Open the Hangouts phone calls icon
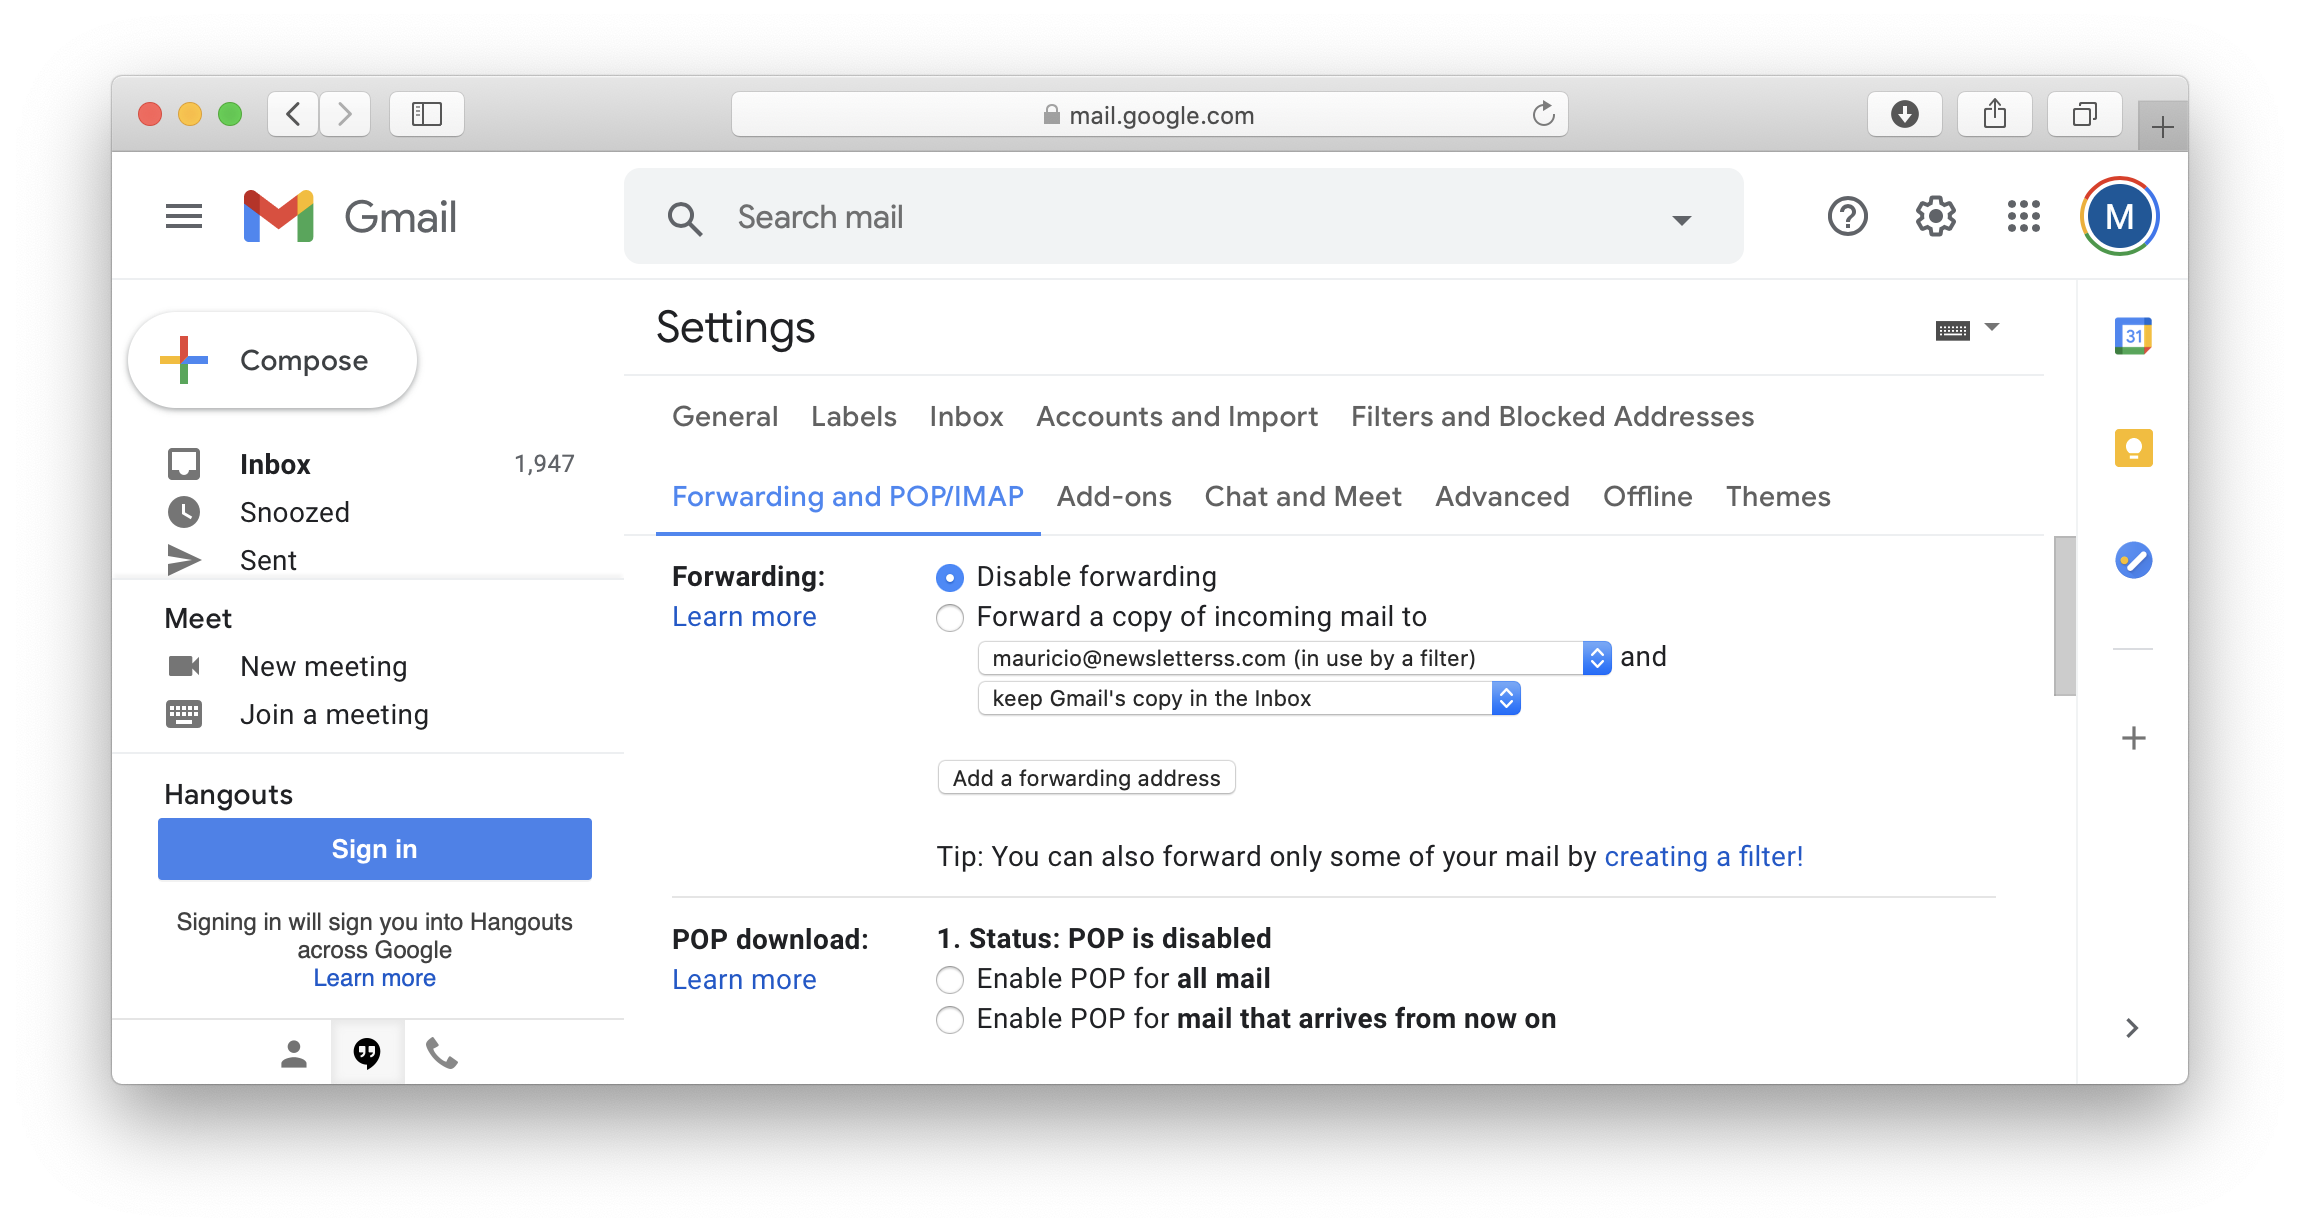Image resolution: width=2300 pixels, height=1232 pixels. [441, 1053]
